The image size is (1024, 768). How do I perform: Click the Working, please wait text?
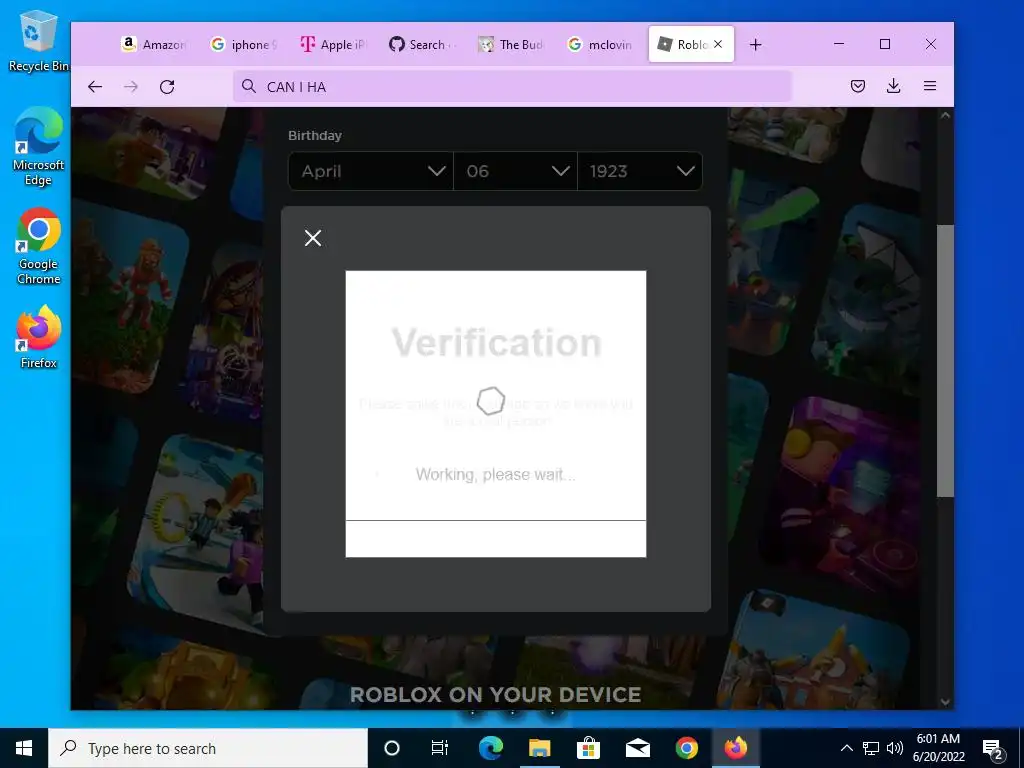[x=496, y=475]
